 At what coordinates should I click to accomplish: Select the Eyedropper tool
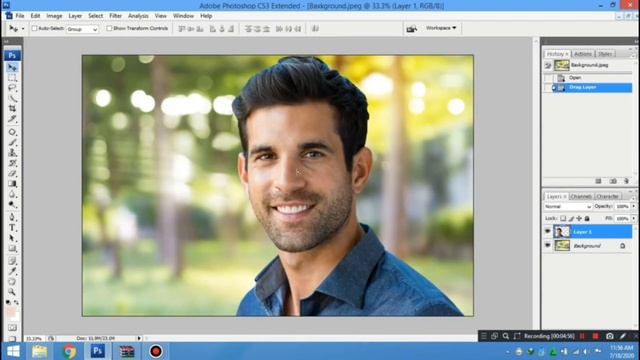coord(12,271)
